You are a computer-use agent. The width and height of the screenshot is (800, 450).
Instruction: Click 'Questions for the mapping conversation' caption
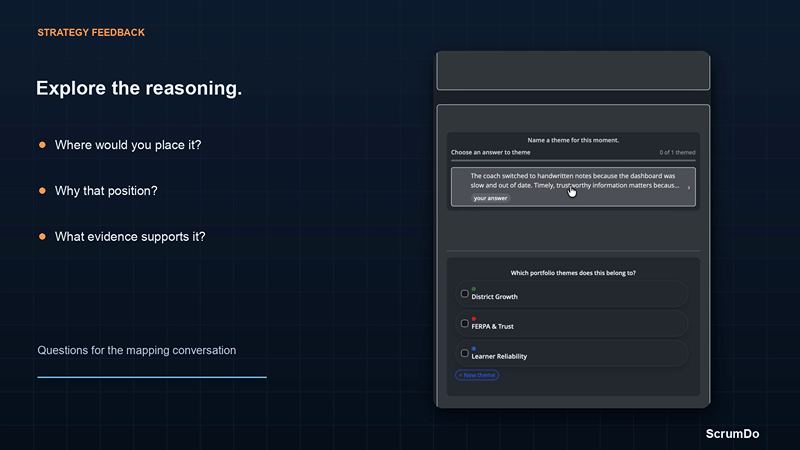(x=137, y=351)
